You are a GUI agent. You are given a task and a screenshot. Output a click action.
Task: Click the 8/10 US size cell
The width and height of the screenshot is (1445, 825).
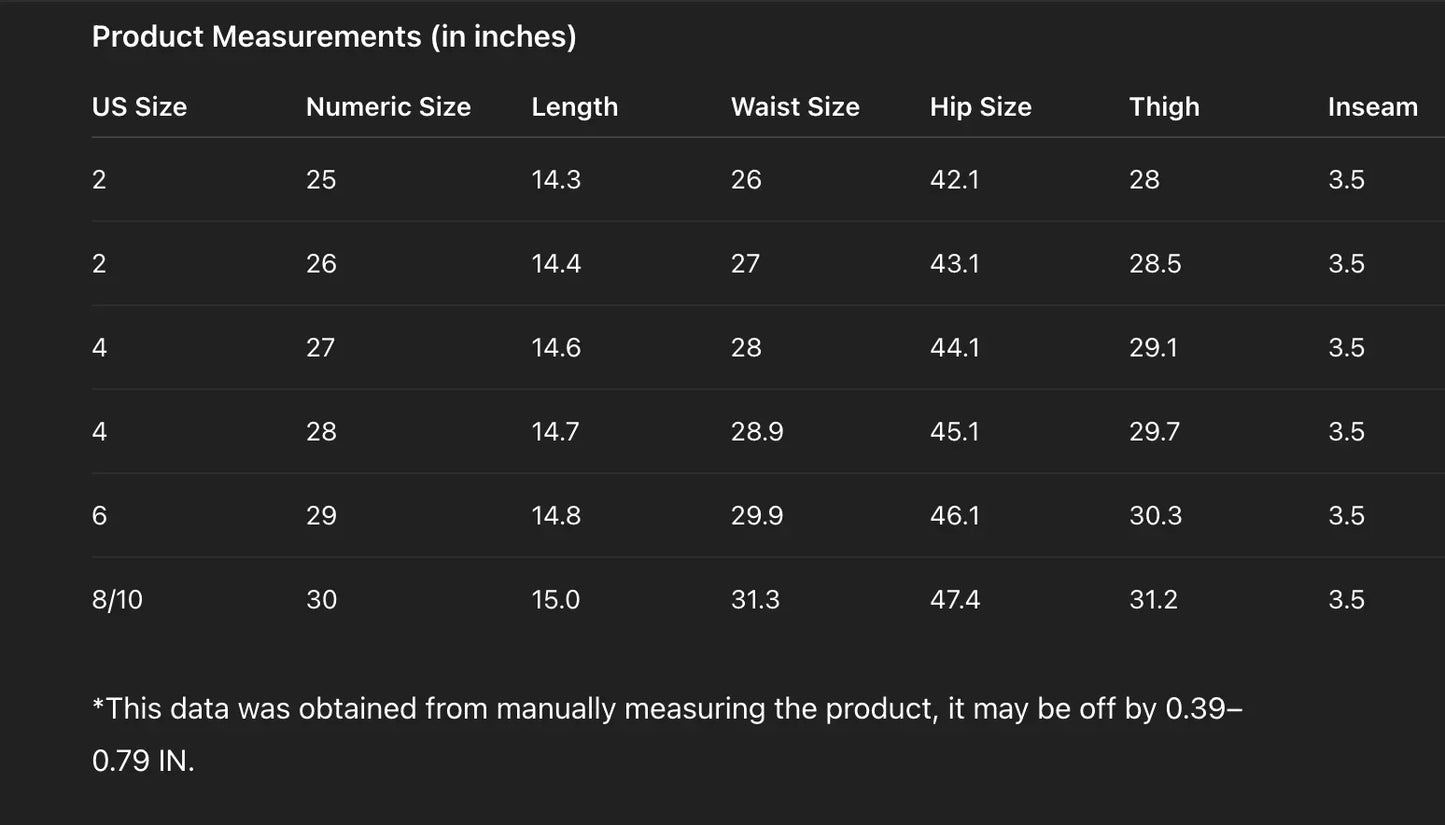117,600
